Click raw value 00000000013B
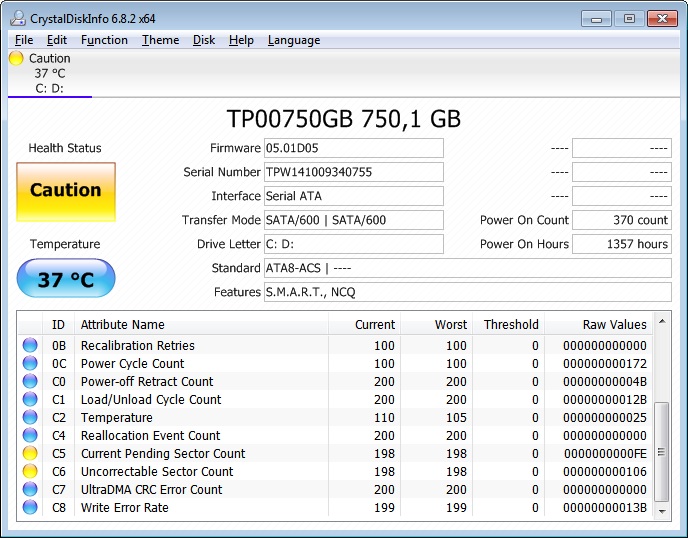688x538 pixels. click(605, 507)
